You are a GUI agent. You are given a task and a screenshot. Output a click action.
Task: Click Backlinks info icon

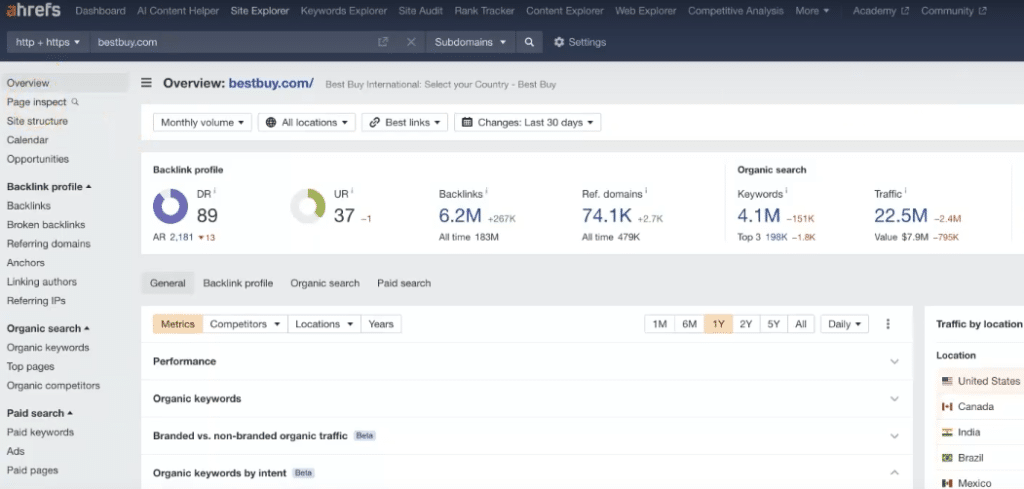[x=487, y=191]
